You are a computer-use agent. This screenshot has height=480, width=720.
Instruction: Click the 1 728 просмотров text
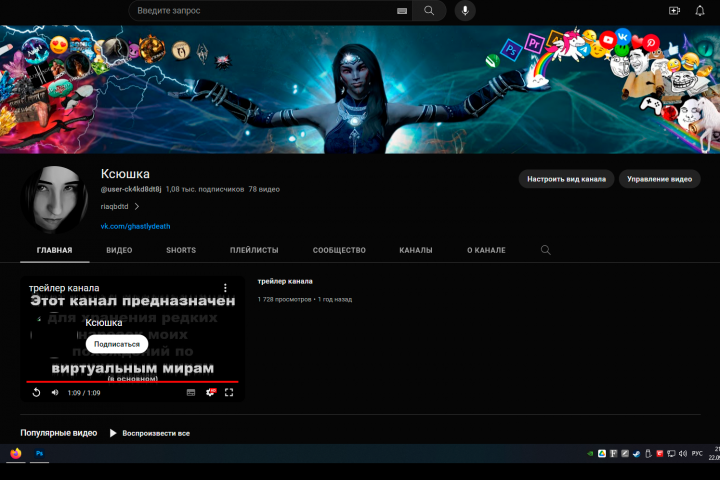(x=284, y=299)
